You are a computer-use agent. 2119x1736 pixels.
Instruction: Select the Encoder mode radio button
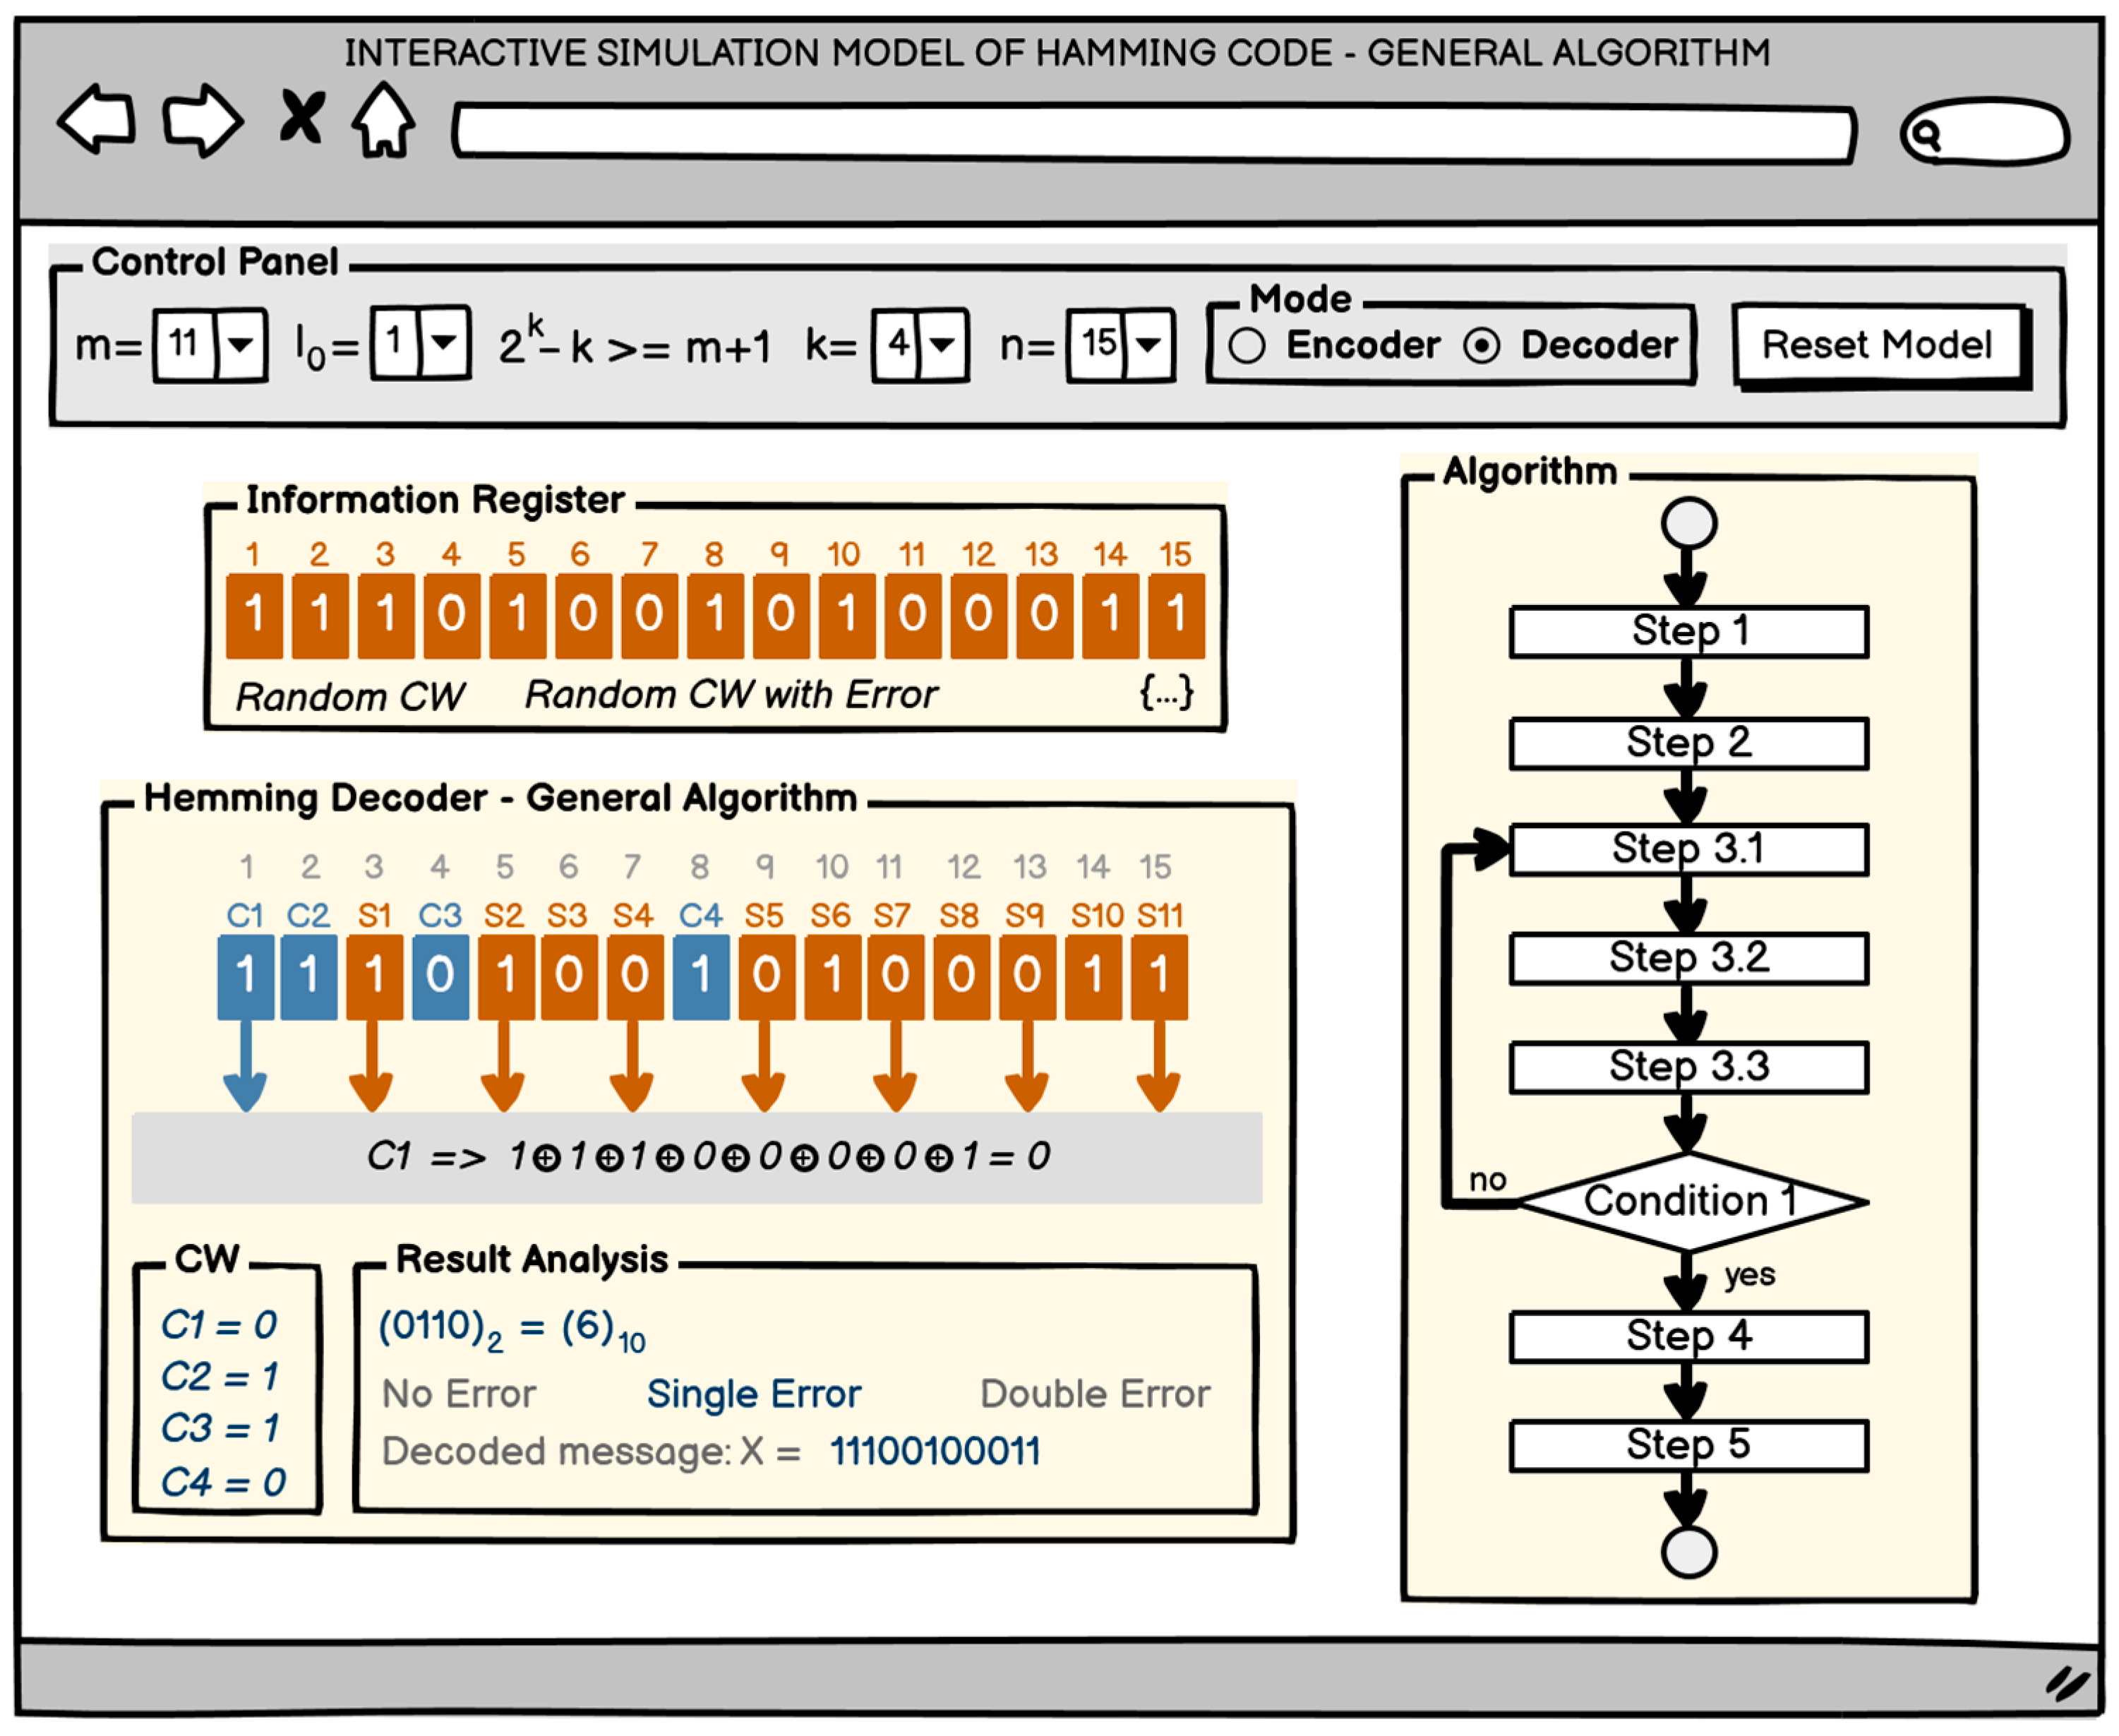pyautogui.click(x=1247, y=346)
